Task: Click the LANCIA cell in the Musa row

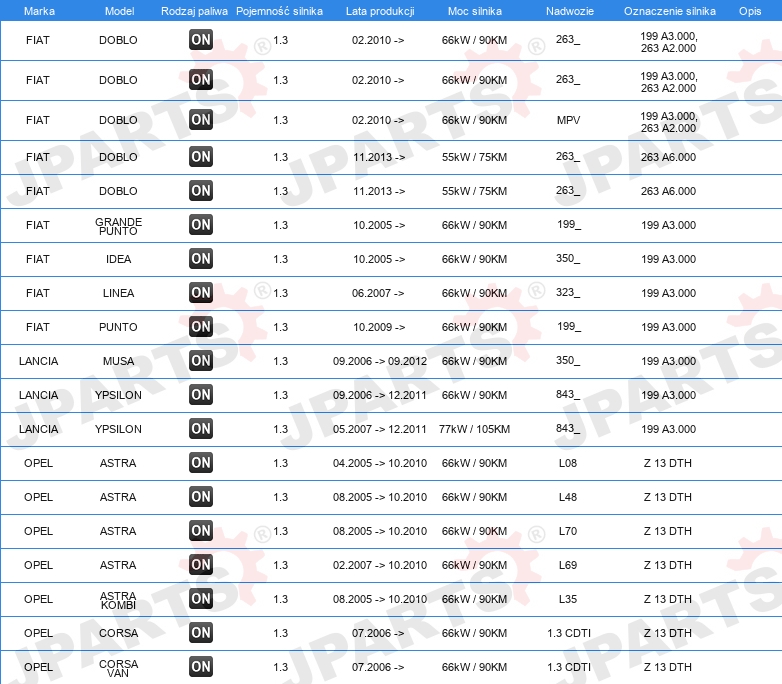Action: tap(38, 361)
